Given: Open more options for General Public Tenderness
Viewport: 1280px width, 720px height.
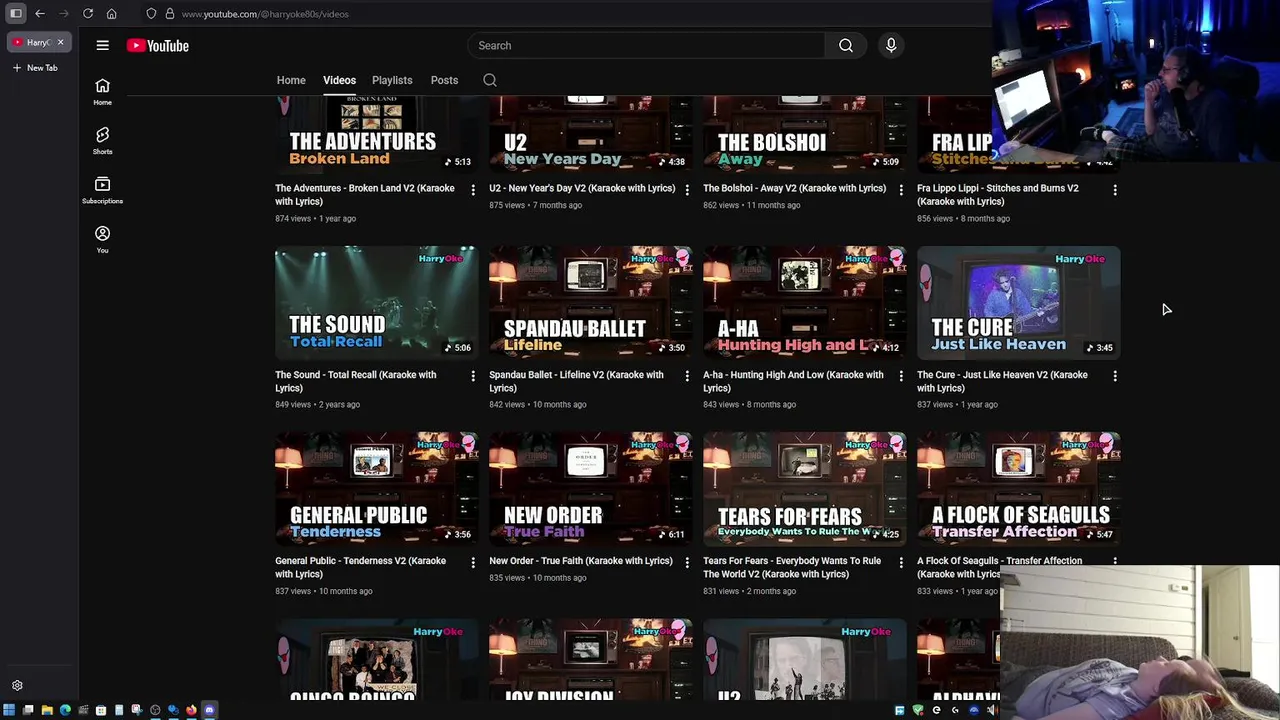Looking at the screenshot, I should (x=473, y=563).
